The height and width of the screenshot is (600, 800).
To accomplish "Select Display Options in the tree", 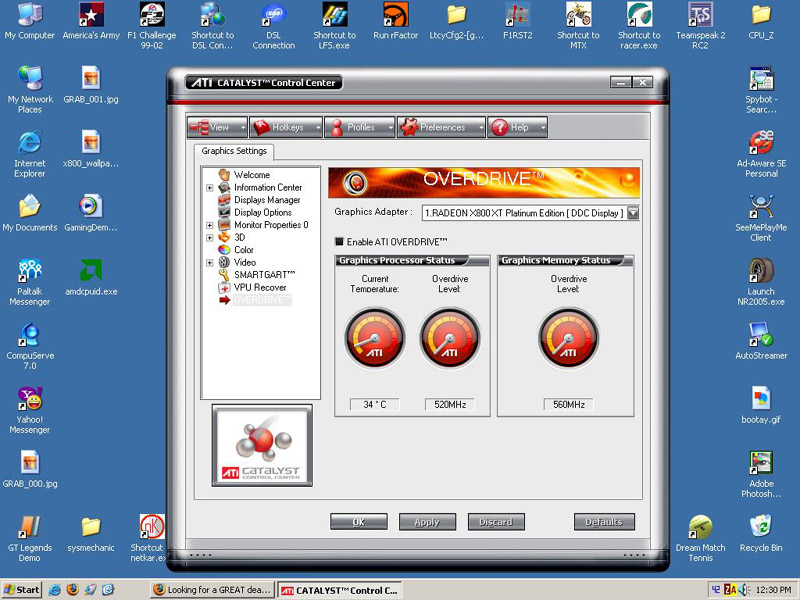I will [263, 212].
